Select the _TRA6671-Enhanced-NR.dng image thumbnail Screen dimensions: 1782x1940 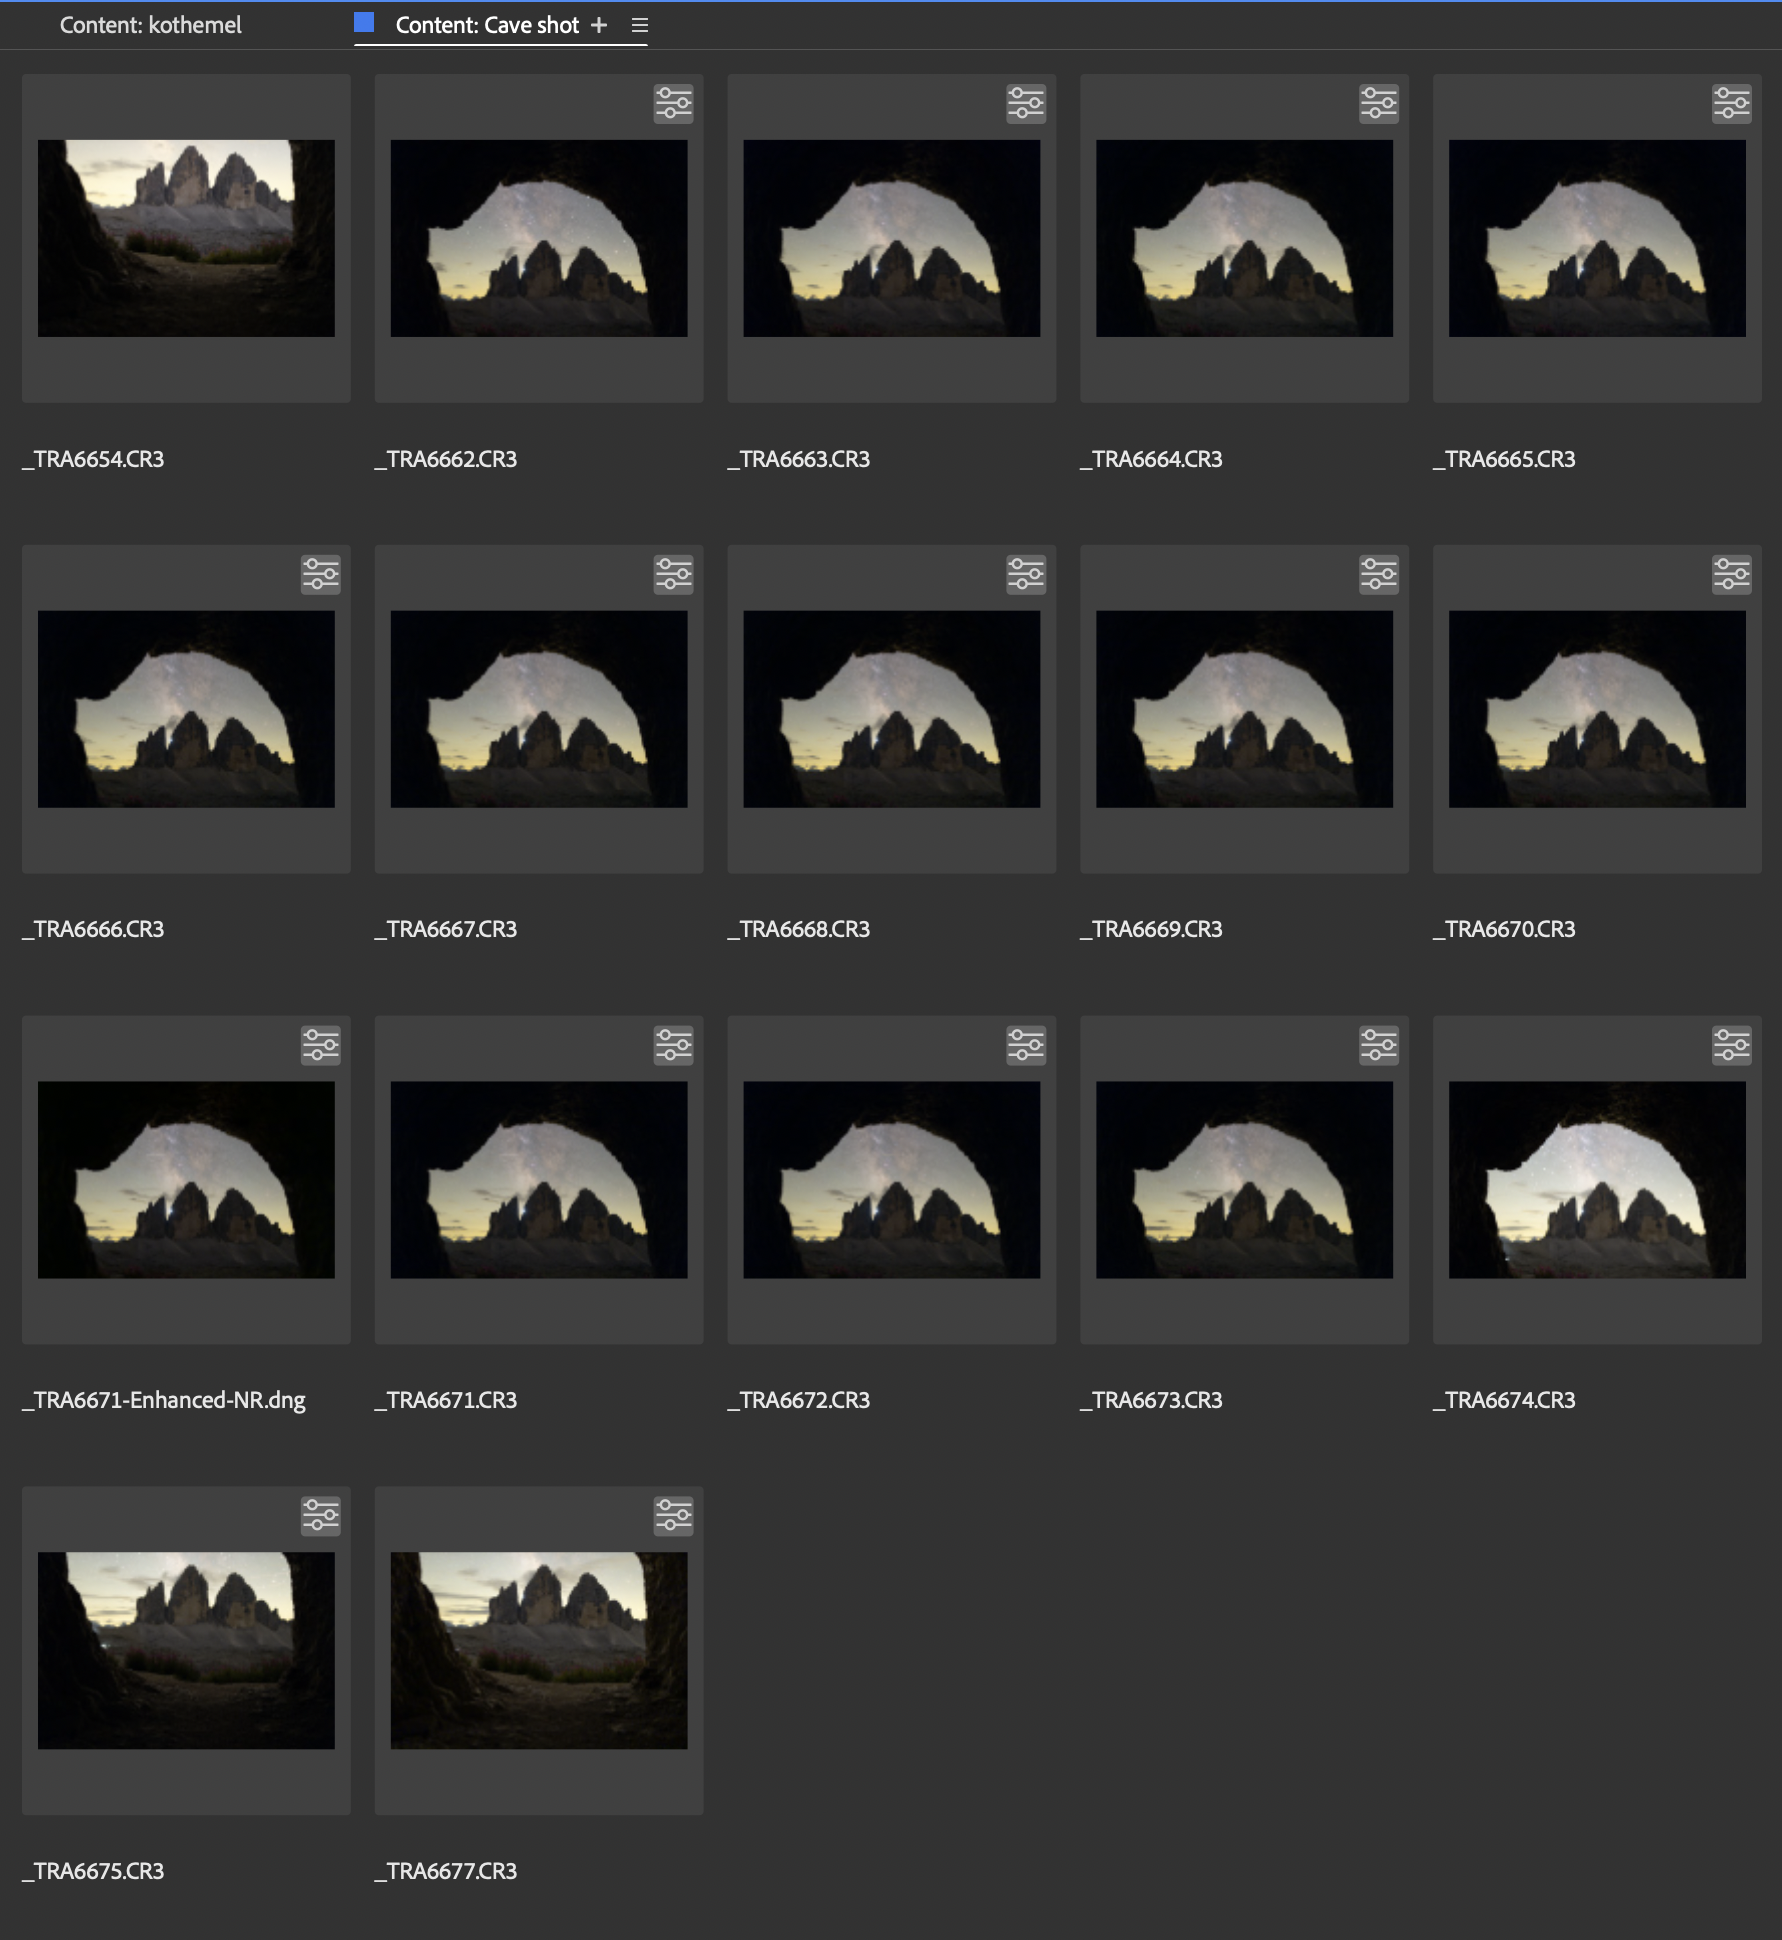tap(186, 1180)
